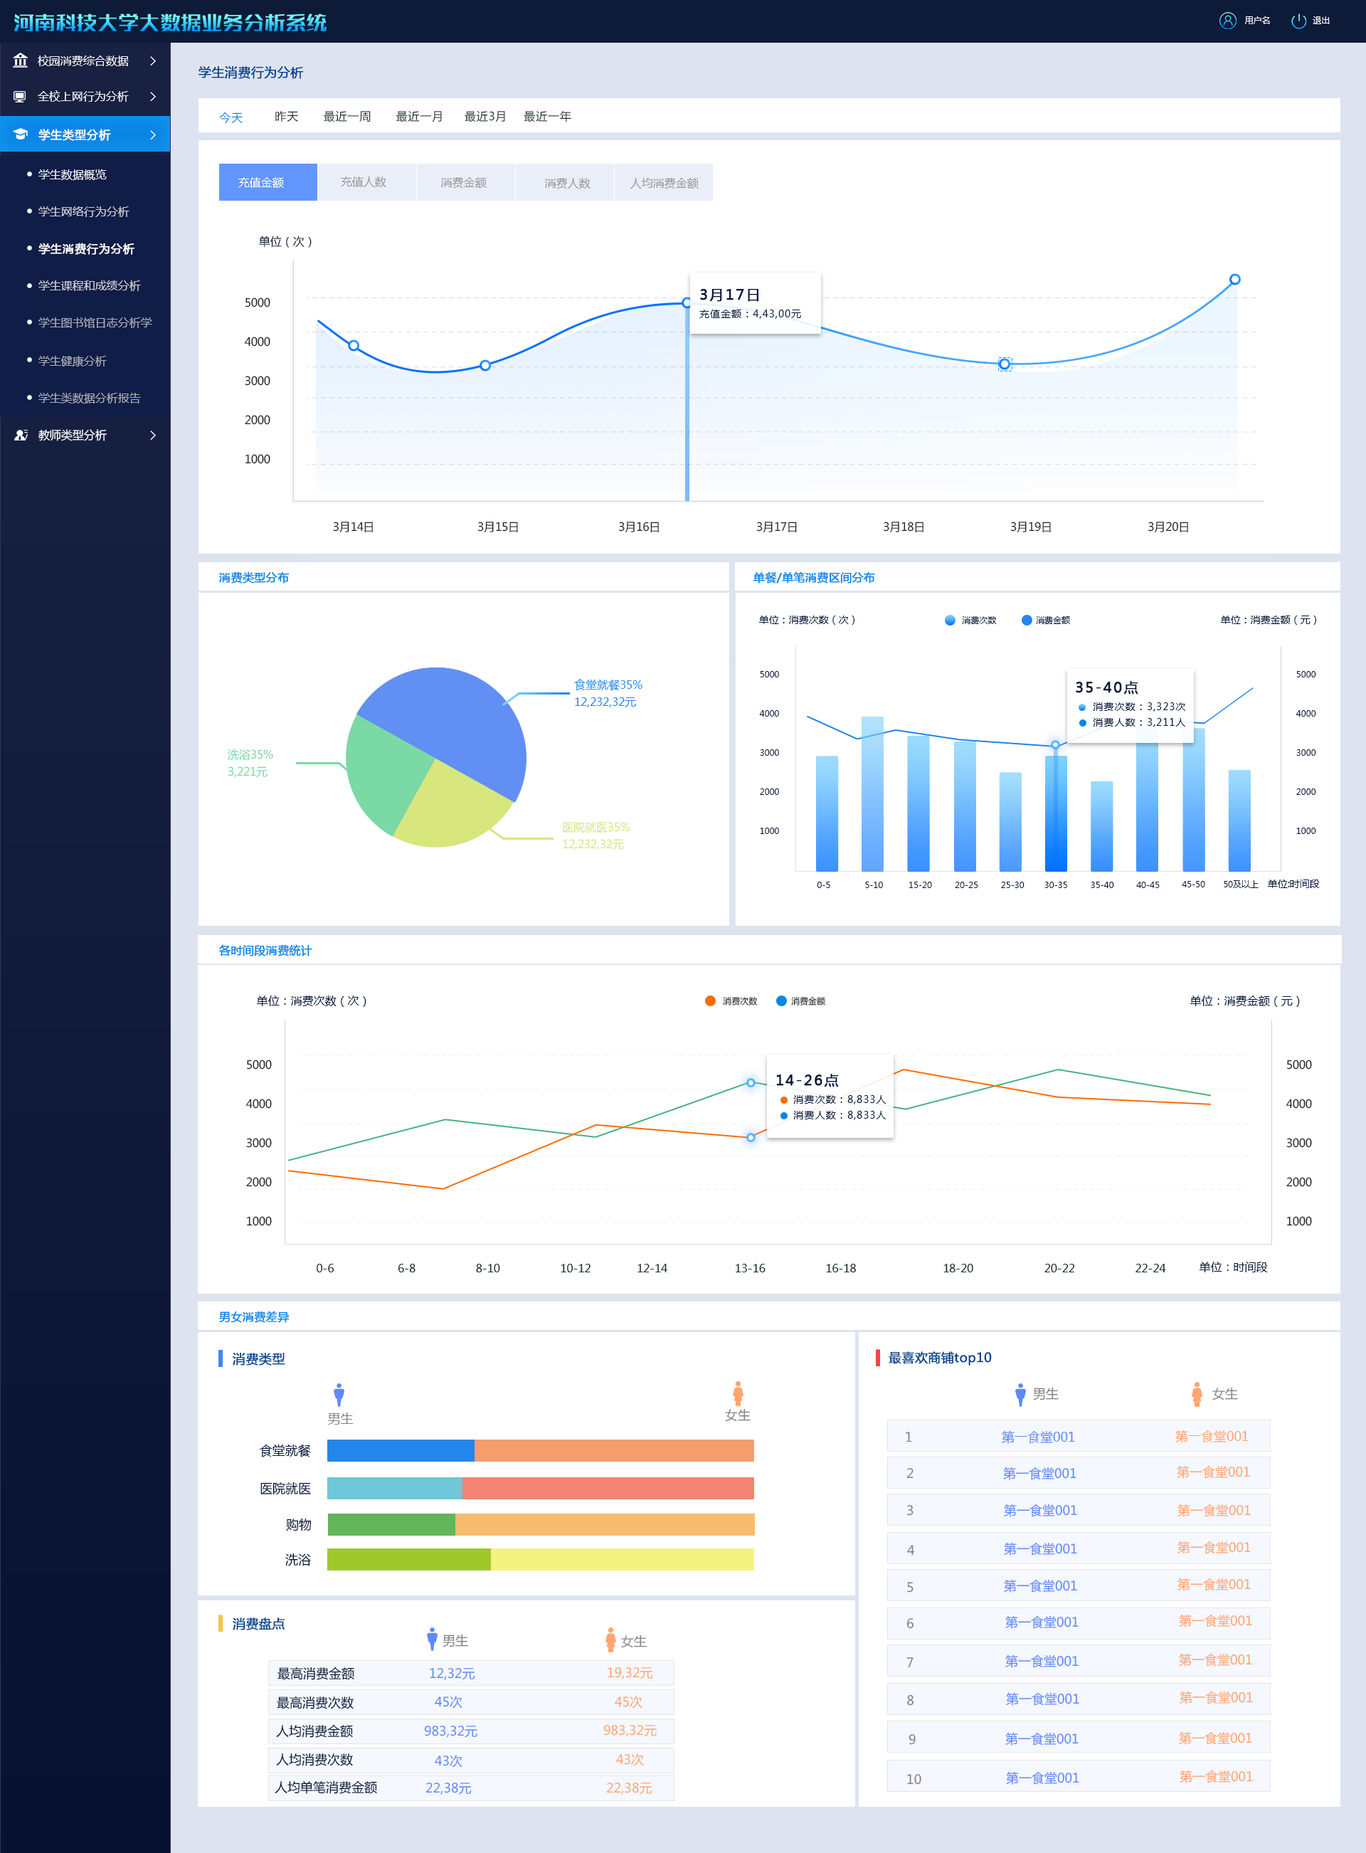
Task: Select the 最近3月 time filter
Action: (x=485, y=117)
